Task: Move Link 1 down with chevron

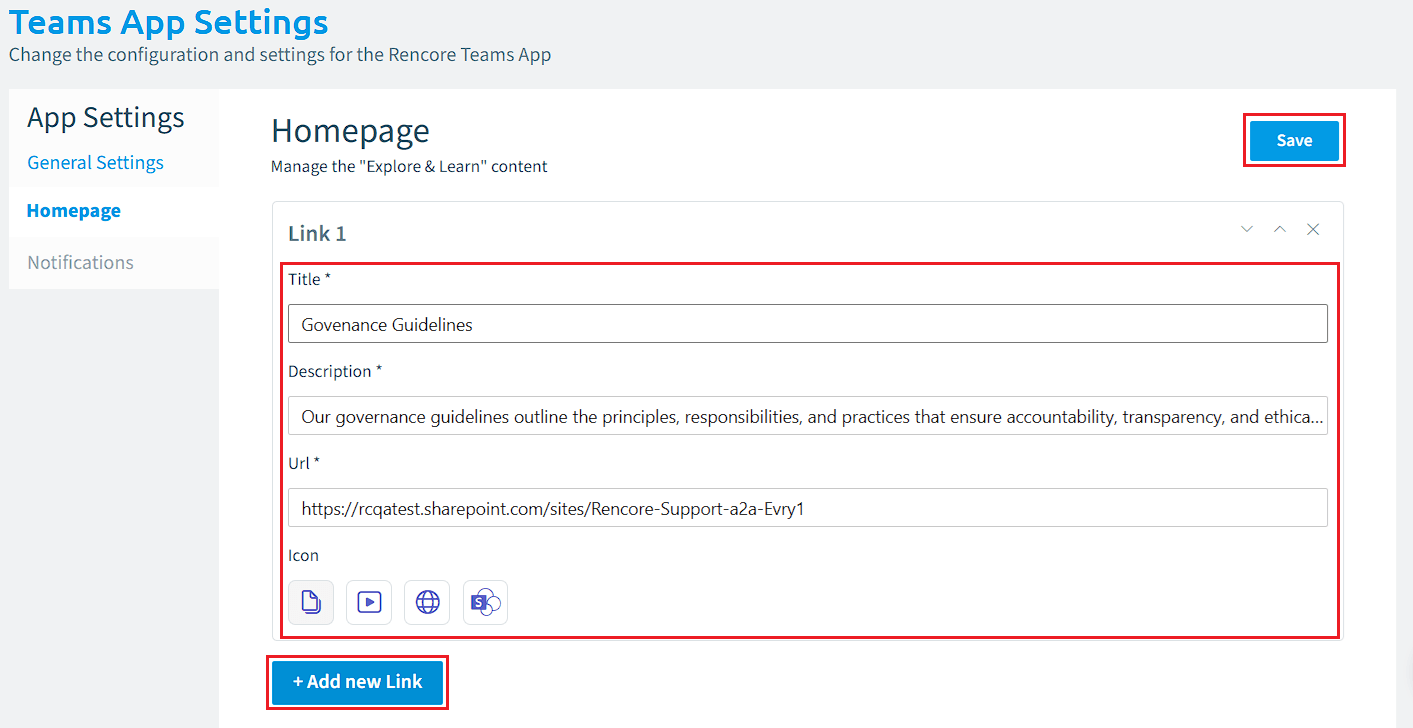Action: pyautogui.click(x=1247, y=229)
